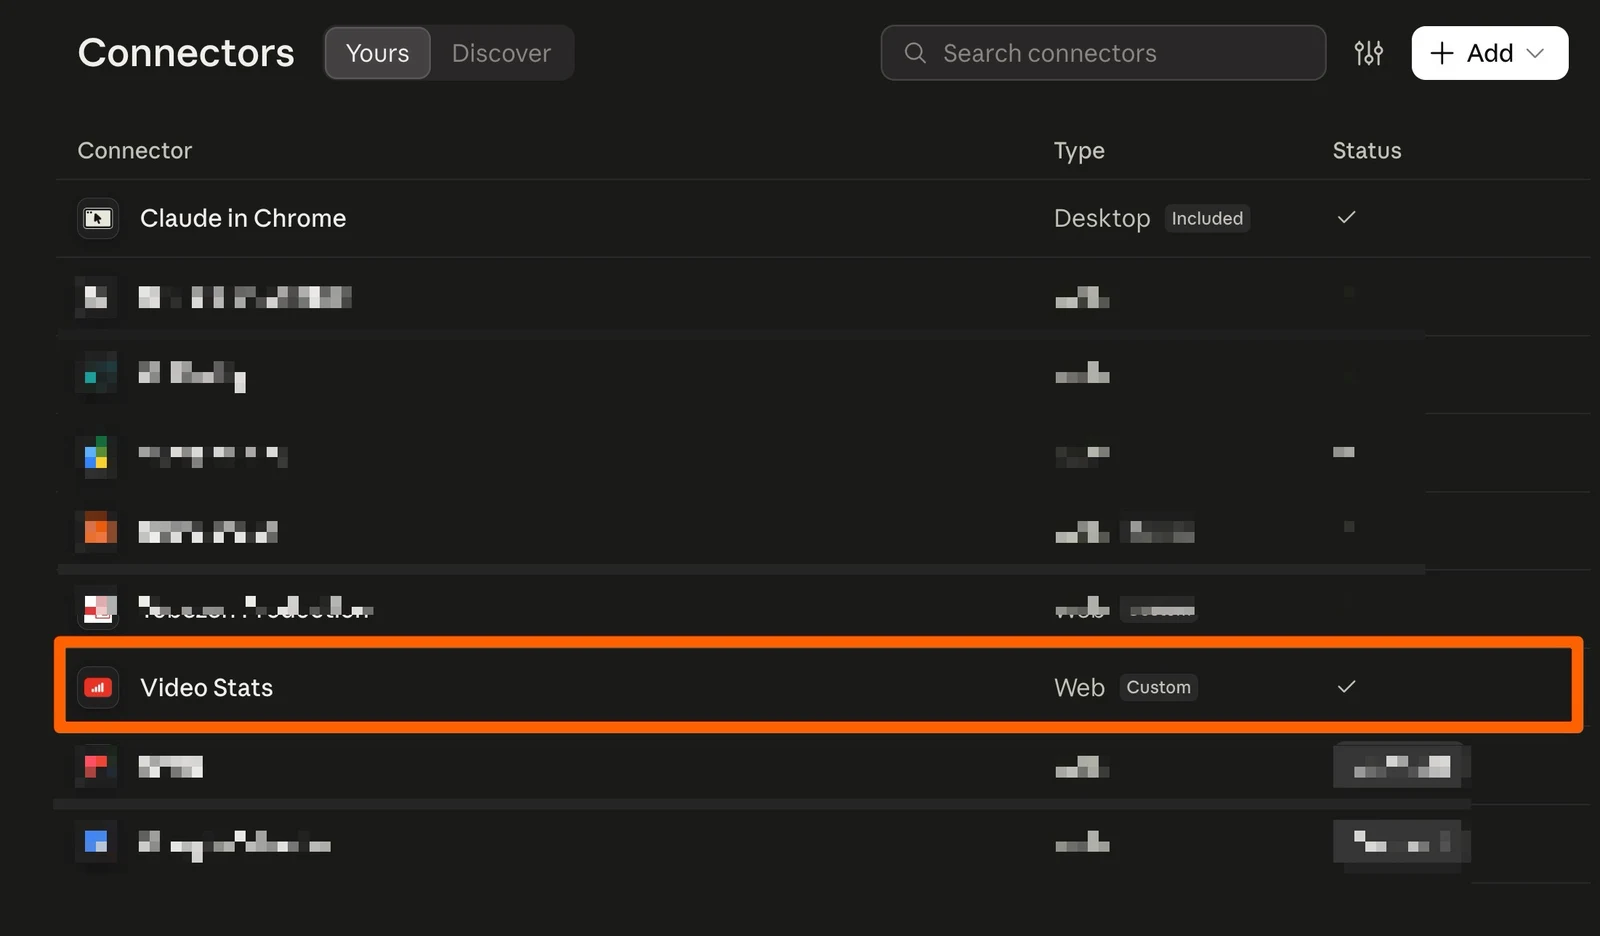Open the Discover tab

click(501, 53)
